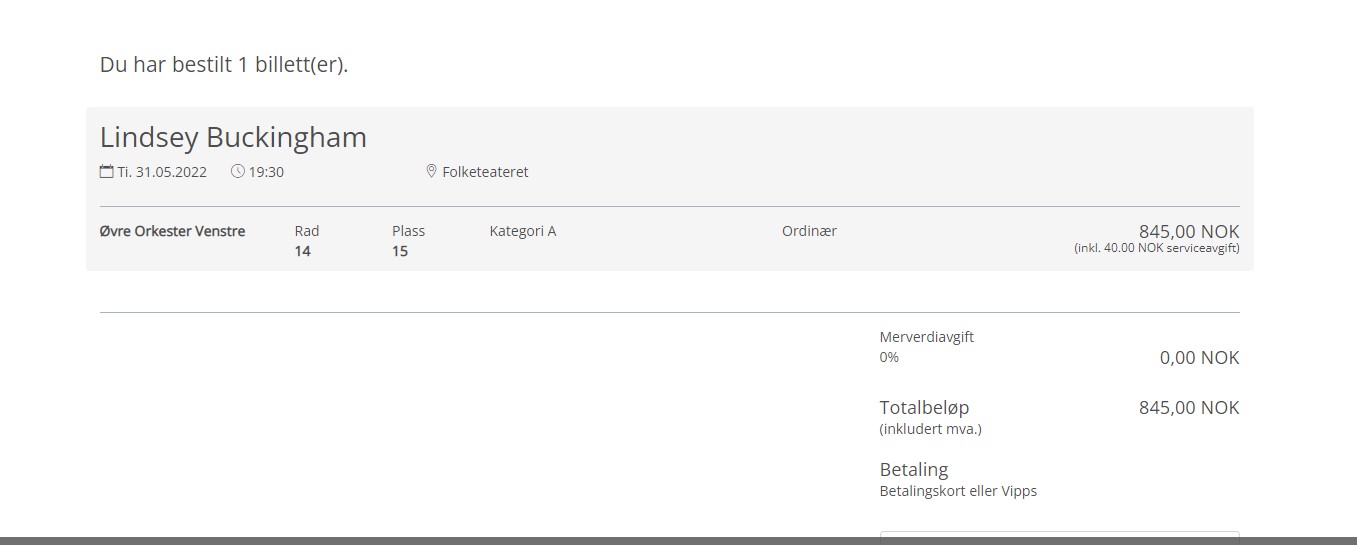Image resolution: width=1357 pixels, height=545 pixels.
Task: Select the Lindsey Buckingham event title
Action: coord(233,137)
